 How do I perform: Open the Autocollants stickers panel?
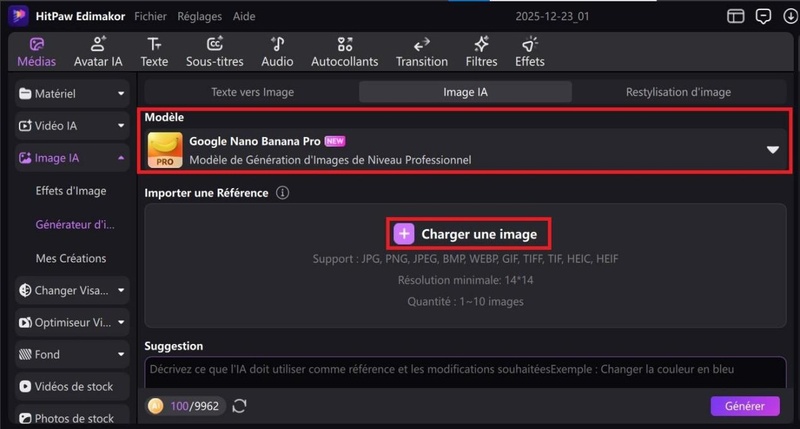pyautogui.click(x=344, y=52)
